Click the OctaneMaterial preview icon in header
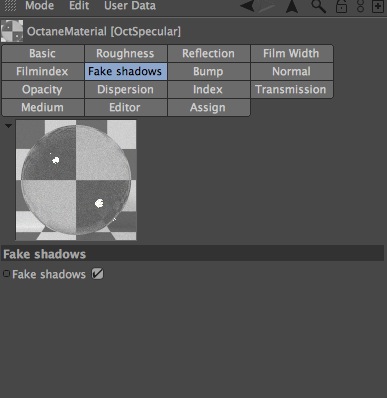Viewport: 387px width, 398px height. click(12, 31)
